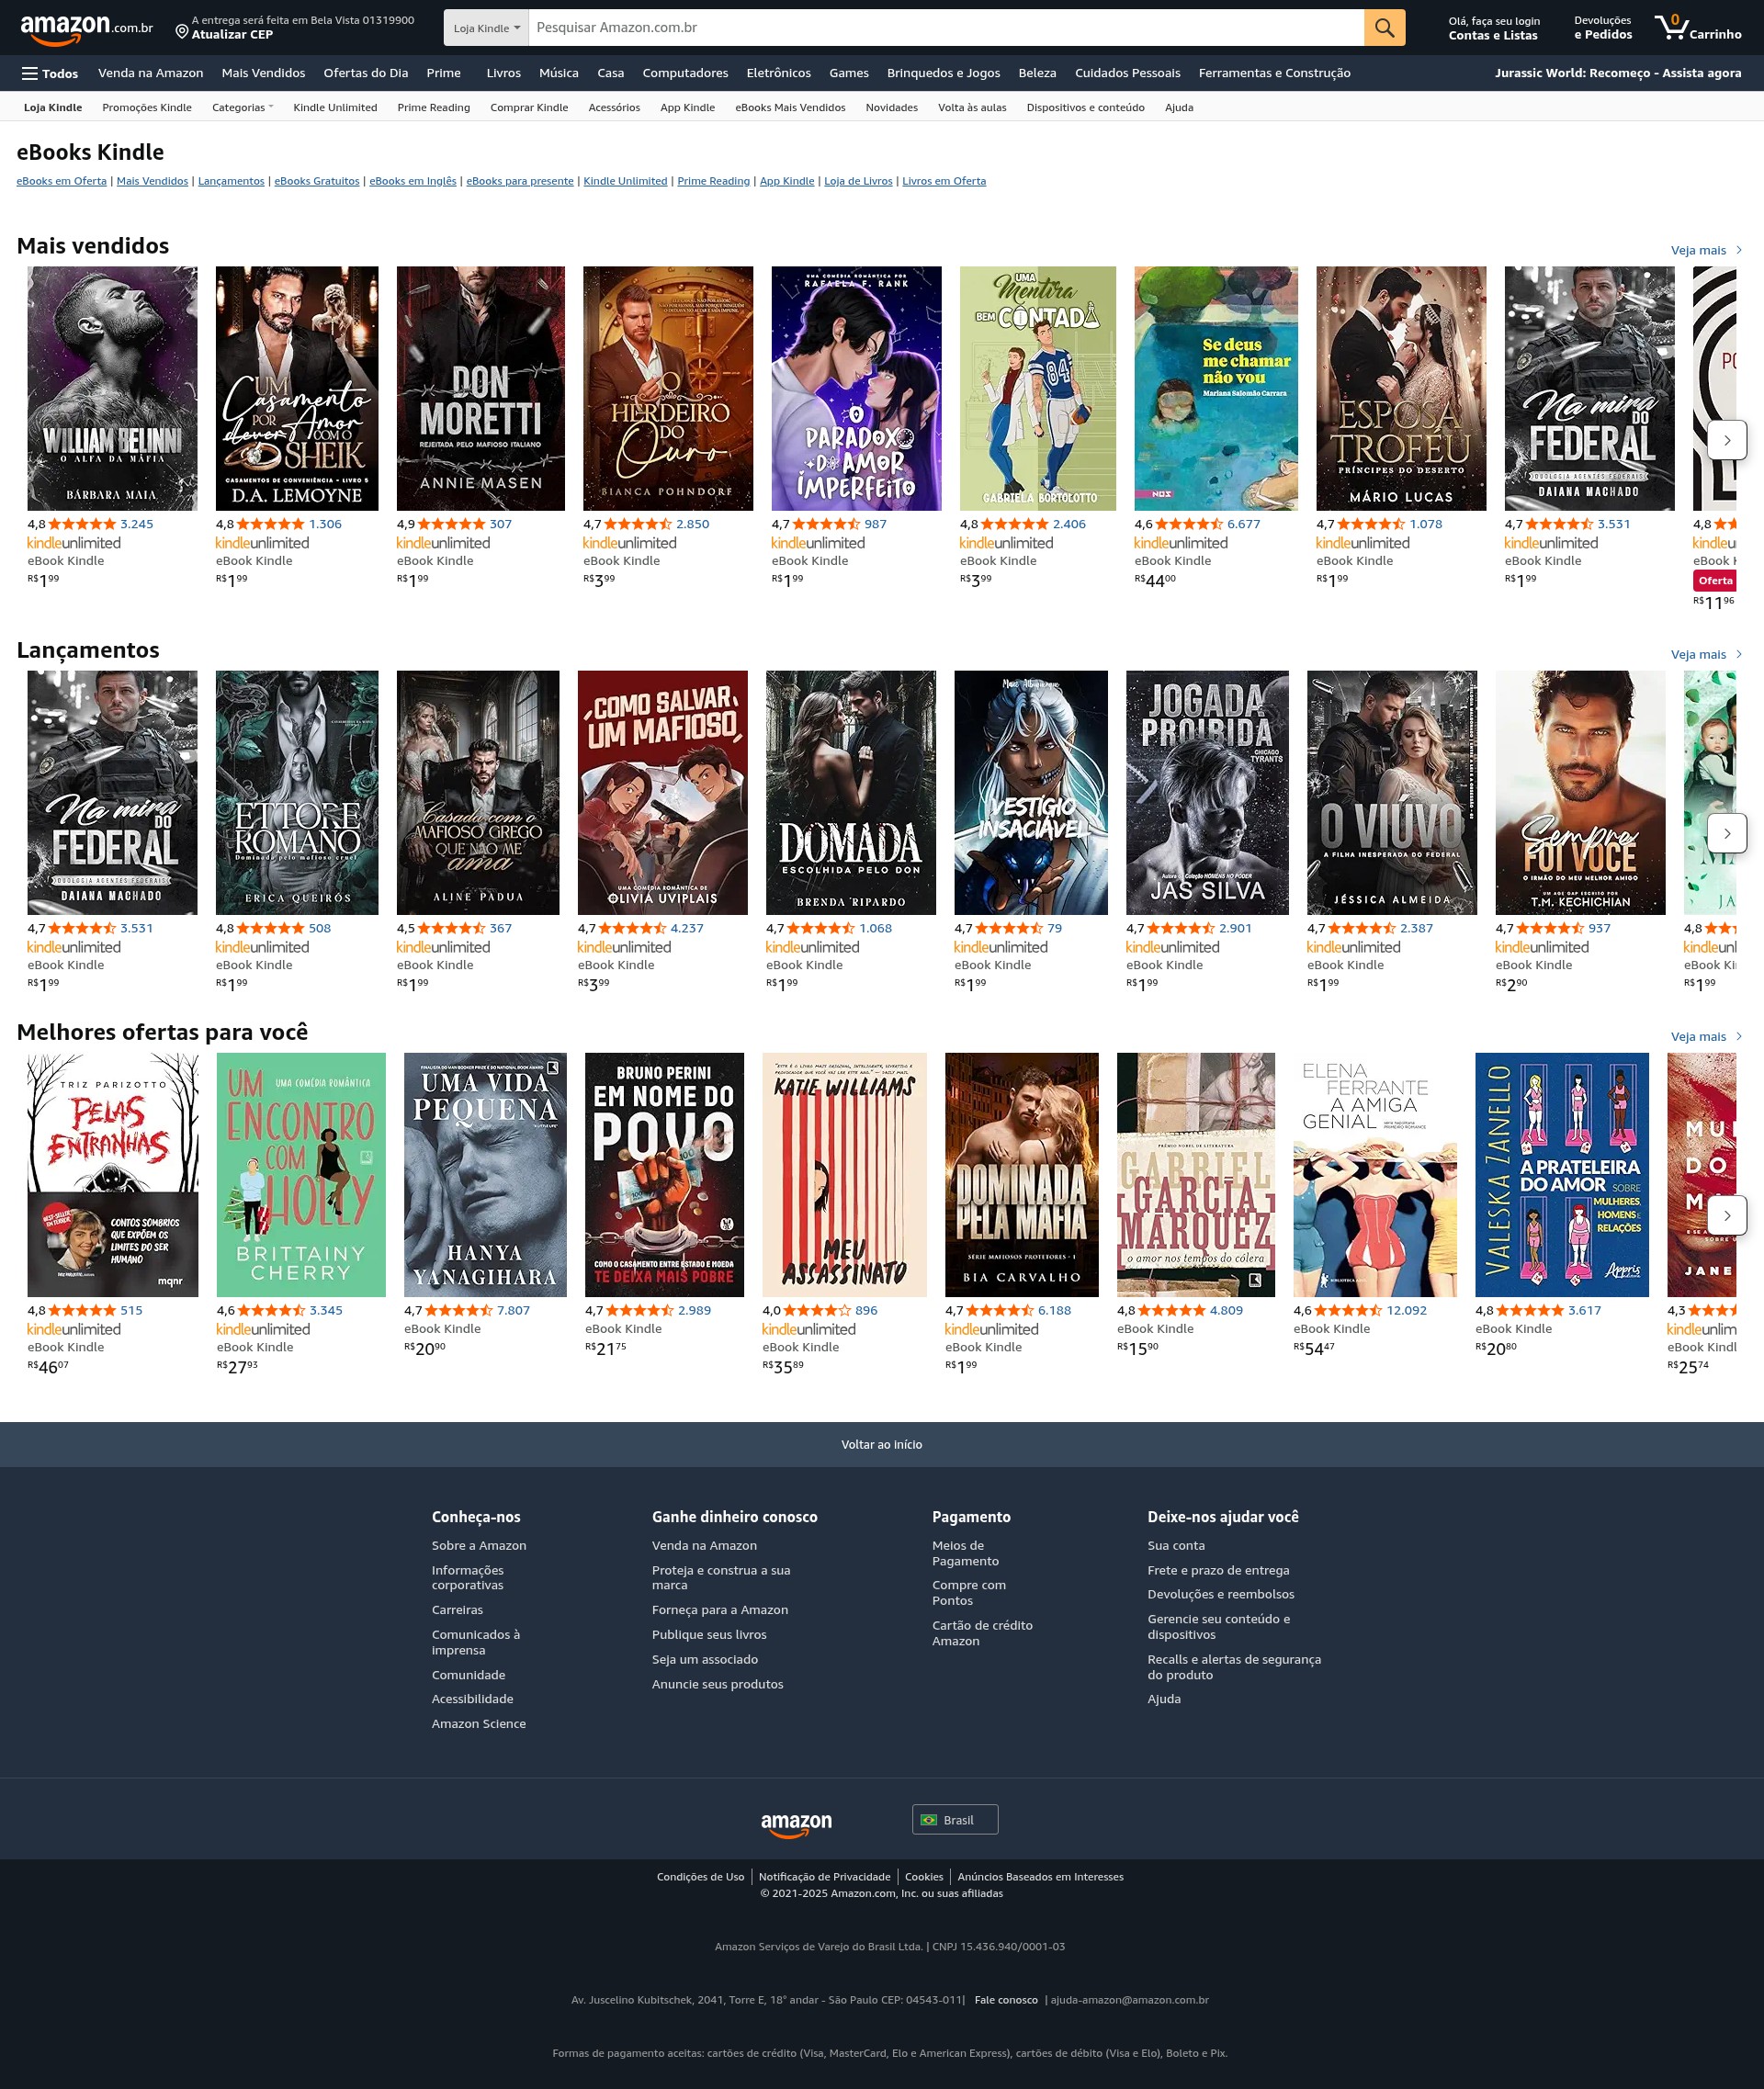This screenshot has width=1764, height=2089.
Task: Select the Brasil flag country button
Action: point(954,1820)
